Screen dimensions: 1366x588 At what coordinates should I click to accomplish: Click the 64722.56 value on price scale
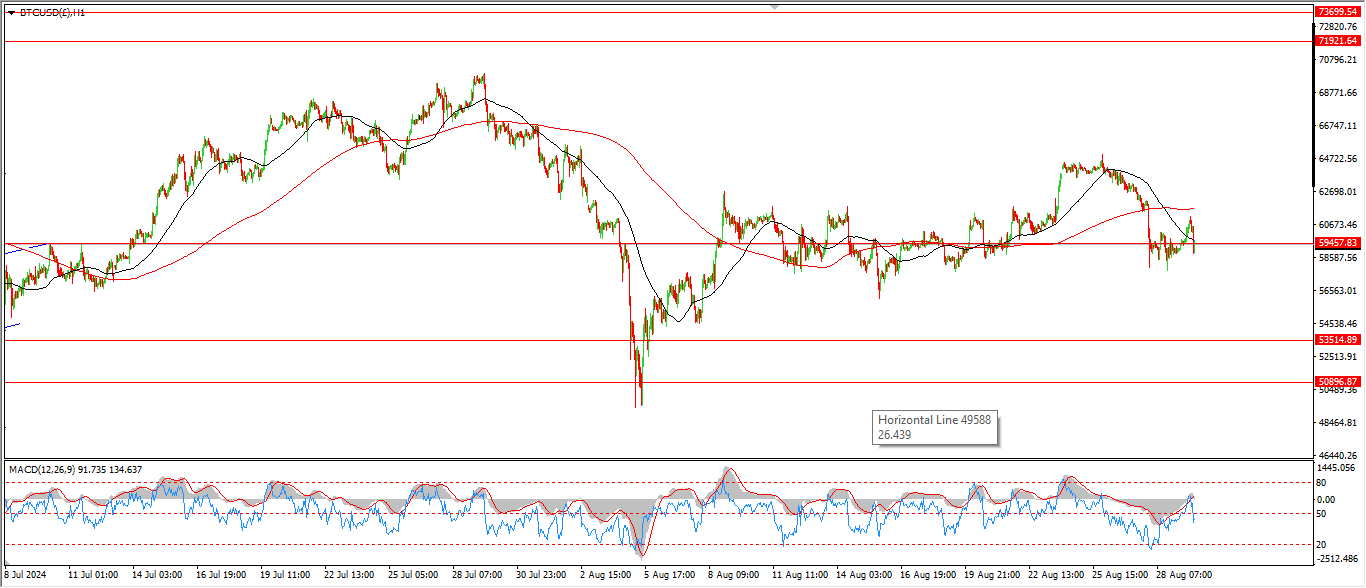pyautogui.click(x=1338, y=159)
